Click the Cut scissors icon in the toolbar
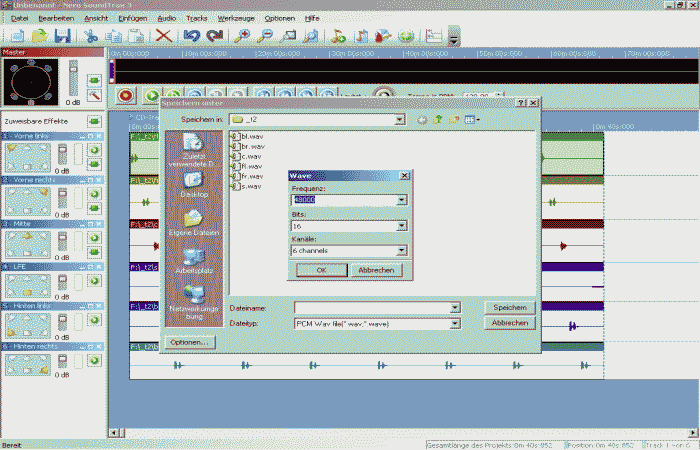Image resolution: width=700 pixels, height=450 pixels. click(92, 36)
